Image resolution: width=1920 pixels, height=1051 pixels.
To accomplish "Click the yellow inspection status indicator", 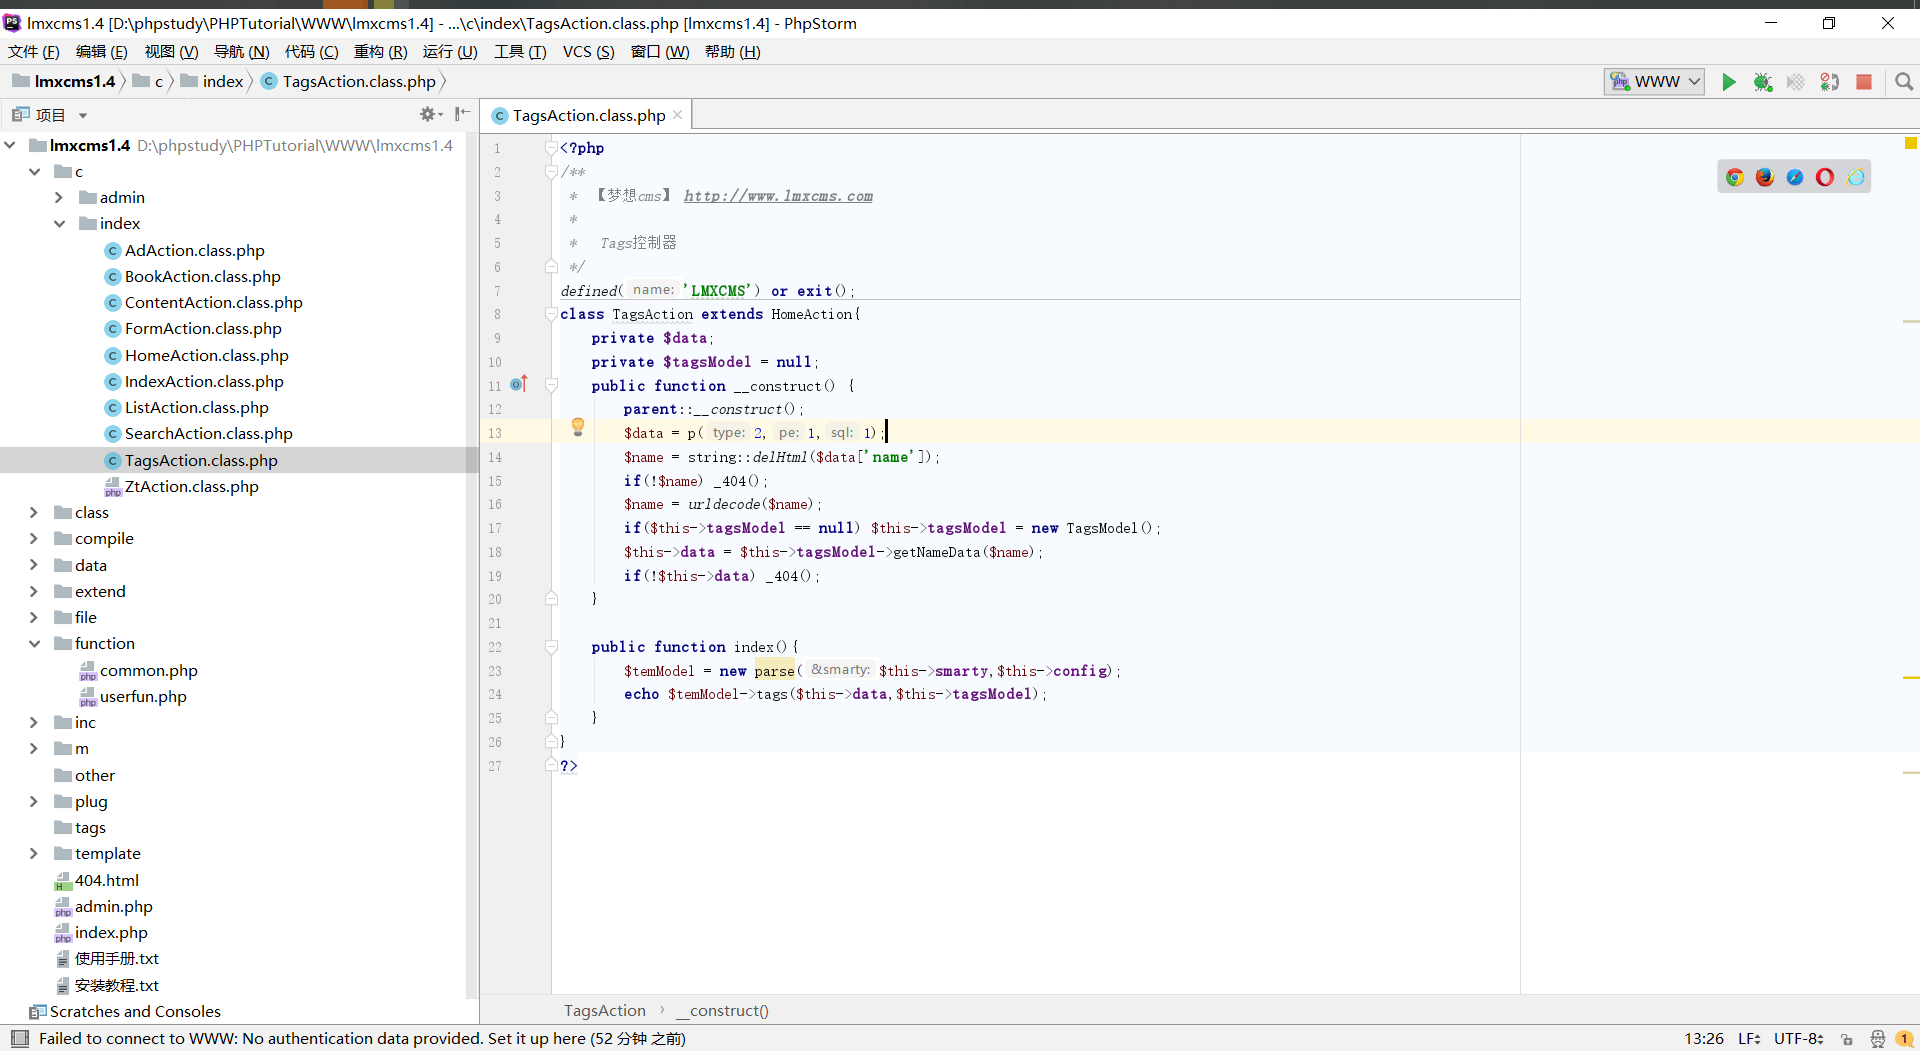I will coord(1911,144).
